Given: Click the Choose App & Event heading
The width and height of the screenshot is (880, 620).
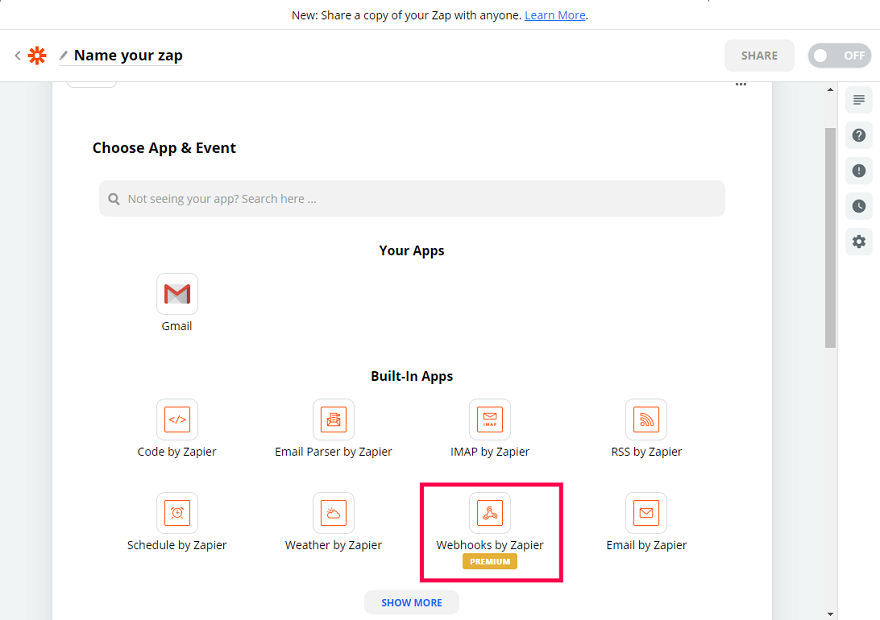Looking at the screenshot, I should (164, 148).
